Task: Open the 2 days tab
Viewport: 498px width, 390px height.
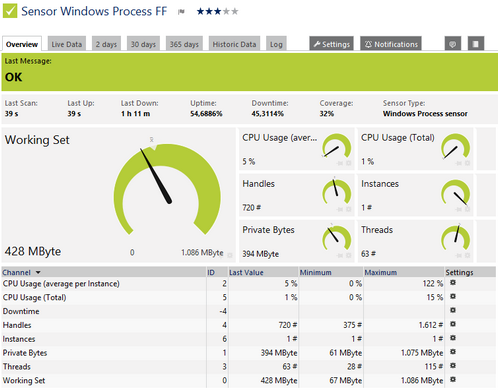Action: [106, 44]
